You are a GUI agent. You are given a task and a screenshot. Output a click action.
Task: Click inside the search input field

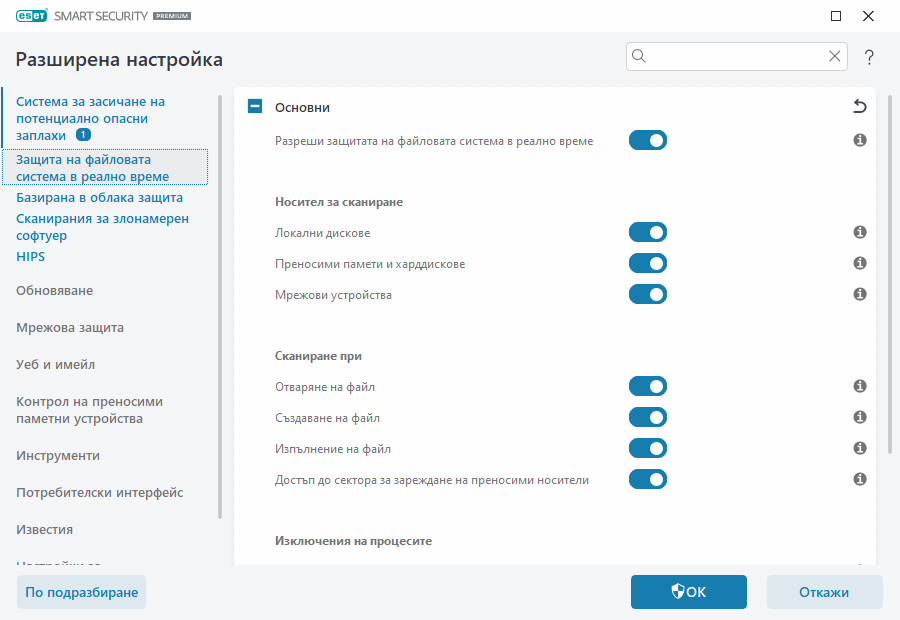tap(730, 56)
